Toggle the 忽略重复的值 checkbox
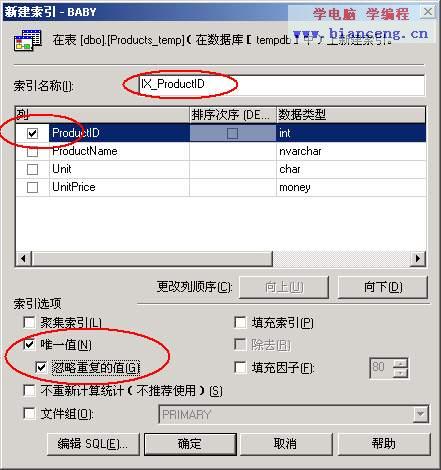 coord(41,367)
